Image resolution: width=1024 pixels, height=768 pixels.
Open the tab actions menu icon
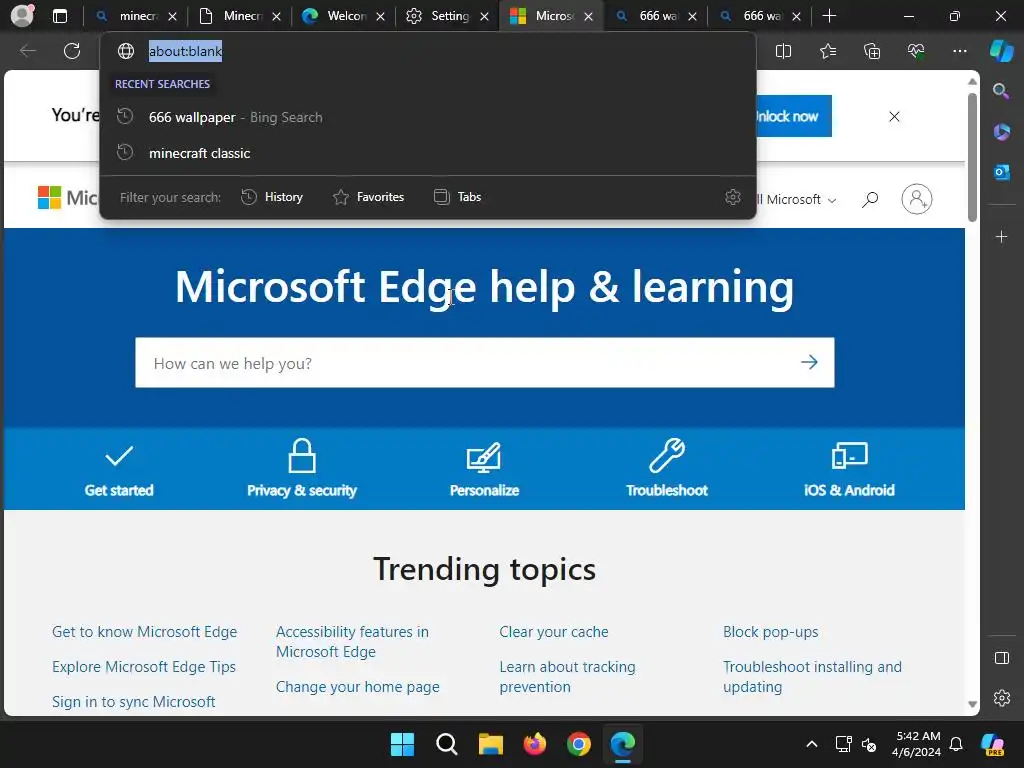click(60, 16)
